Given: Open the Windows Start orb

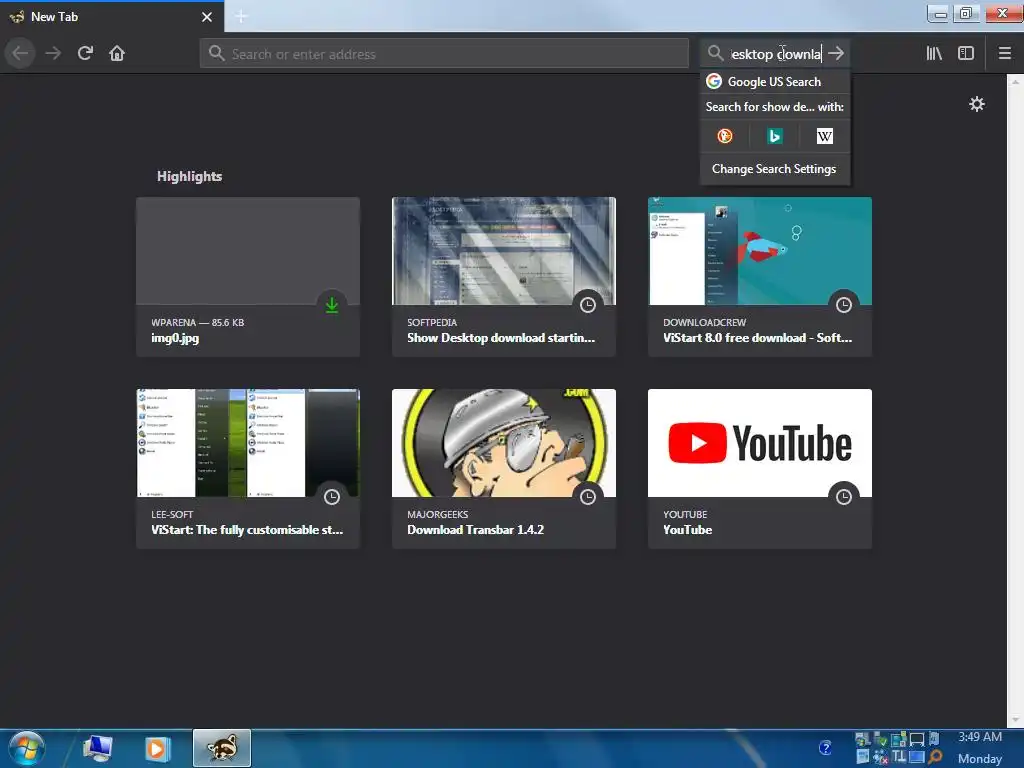Looking at the screenshot, I should pyautogui.click(x=27, y=748).
